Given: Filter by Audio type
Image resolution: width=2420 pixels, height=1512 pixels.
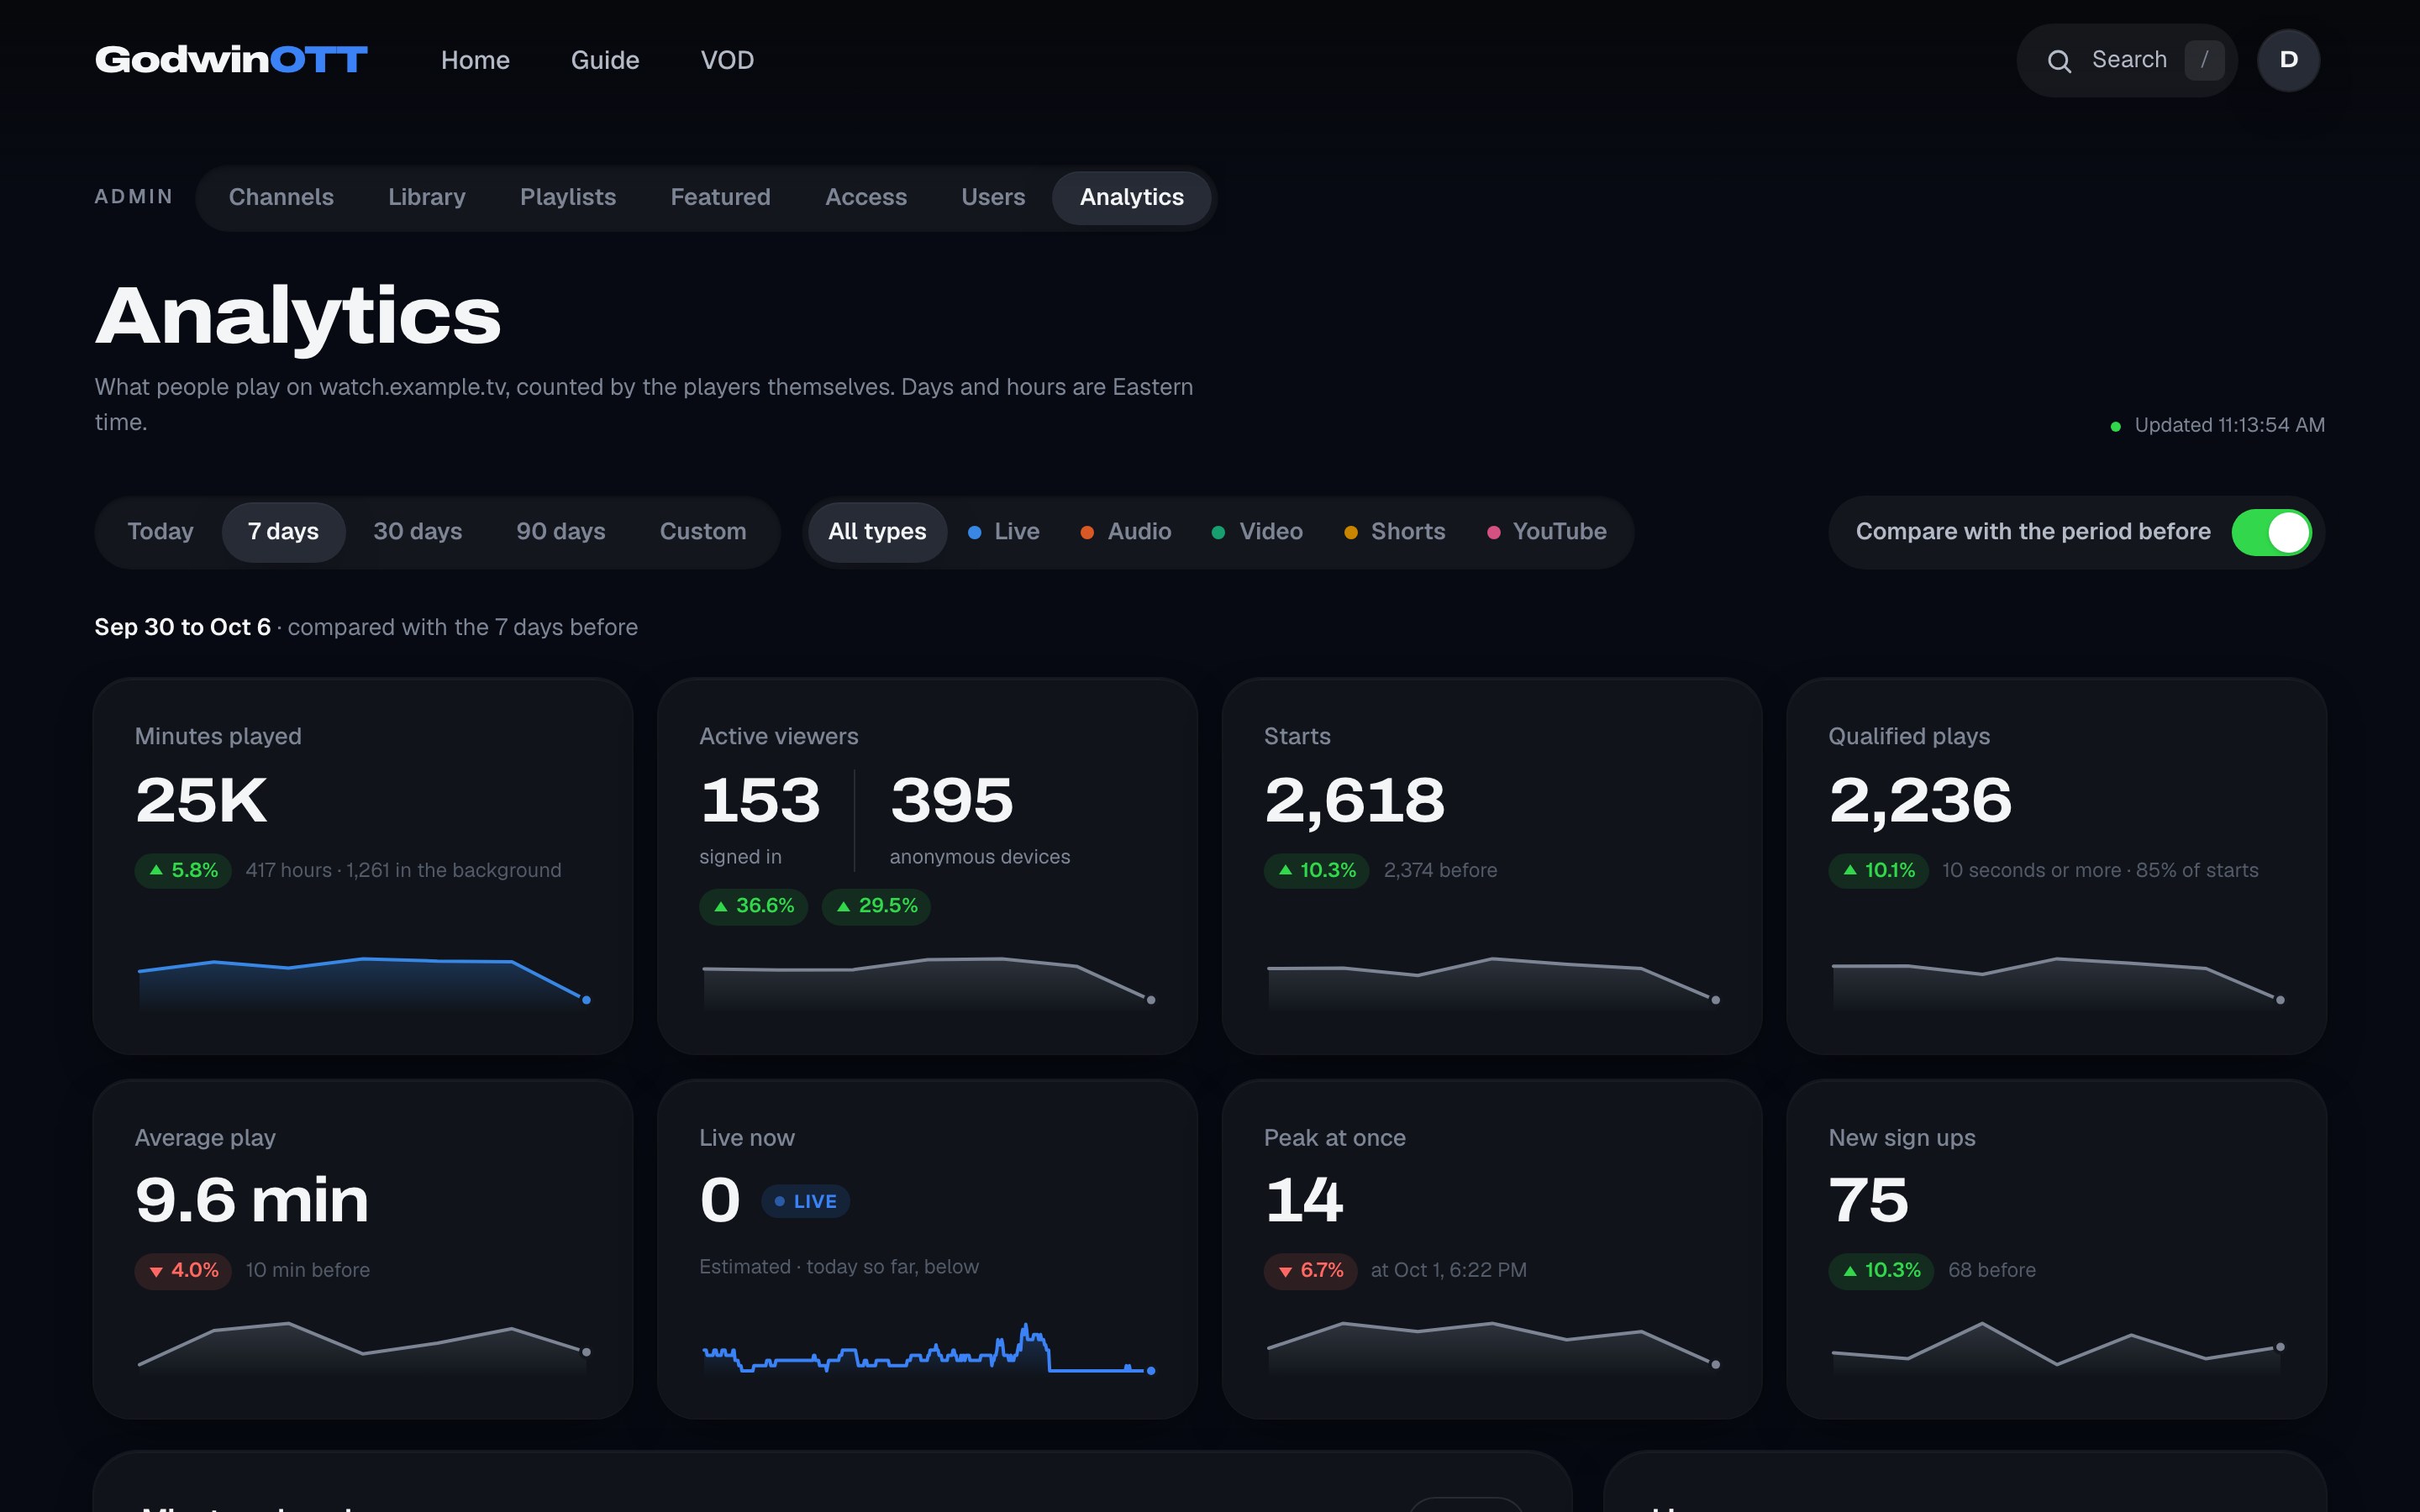Looking at the screenshot, I should click(1126, 532).
